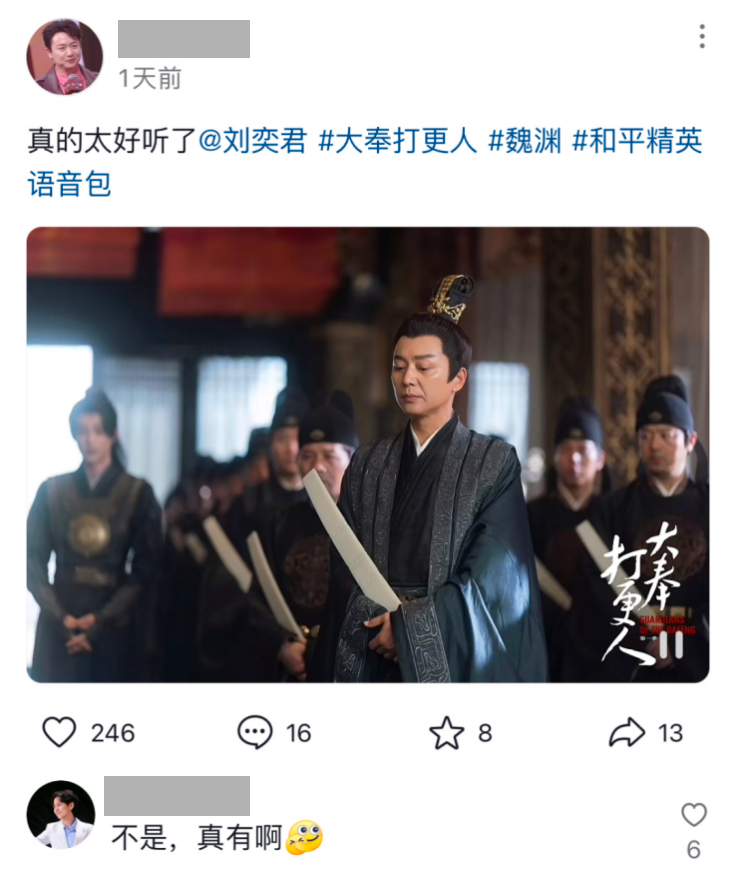748x874 pixels.
Task: Like the comment "不是，真有啊"
Action: [x=694, y=815]
